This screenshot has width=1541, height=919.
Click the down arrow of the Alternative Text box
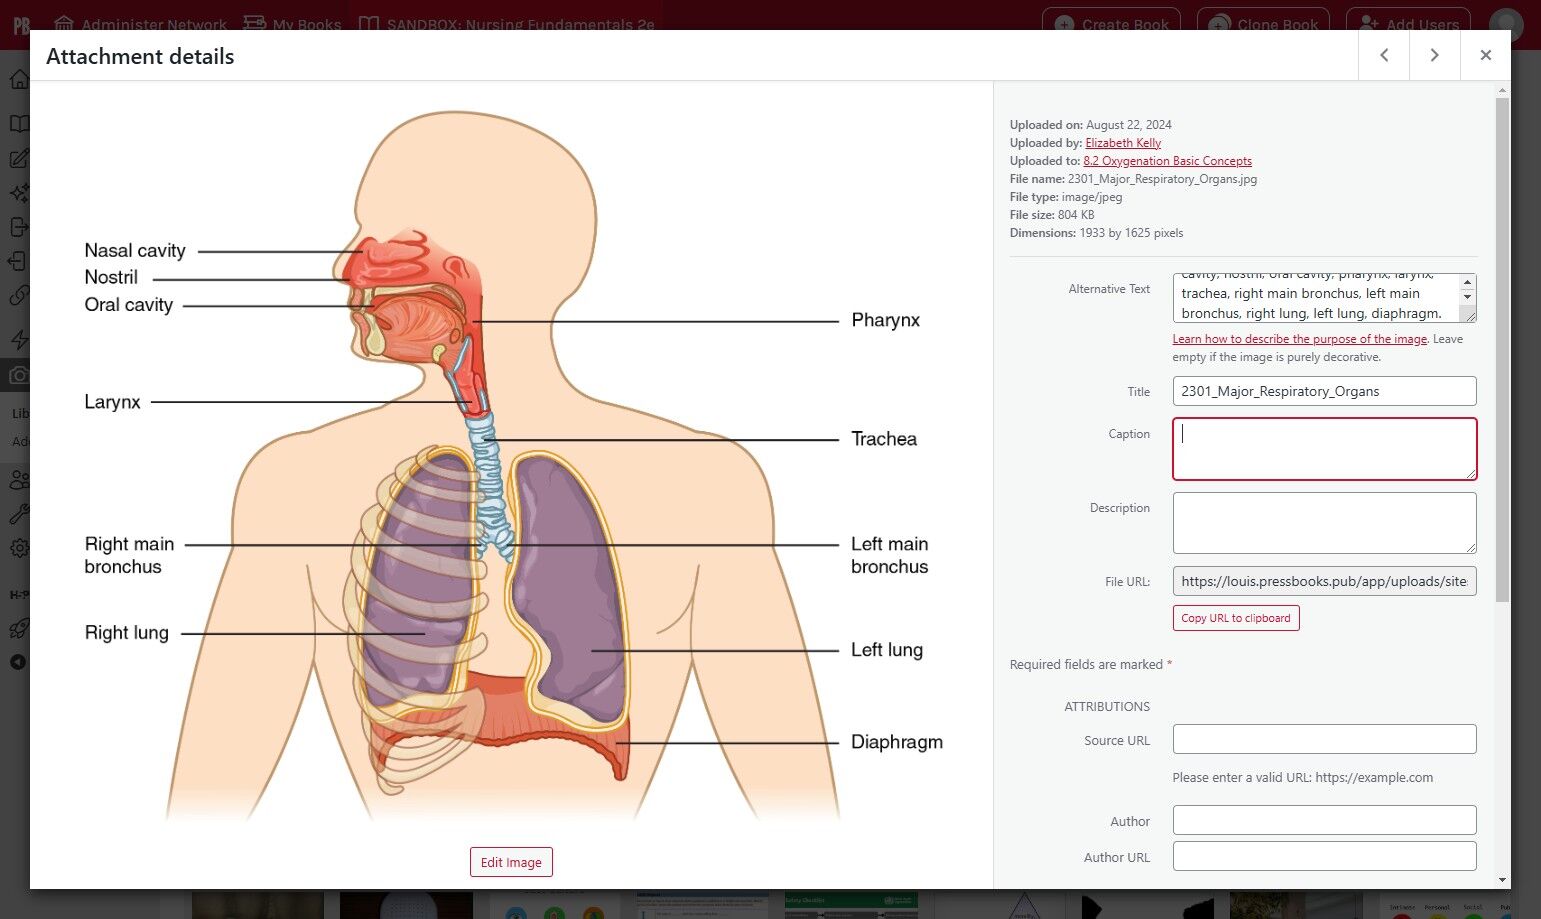(1468, 297)
